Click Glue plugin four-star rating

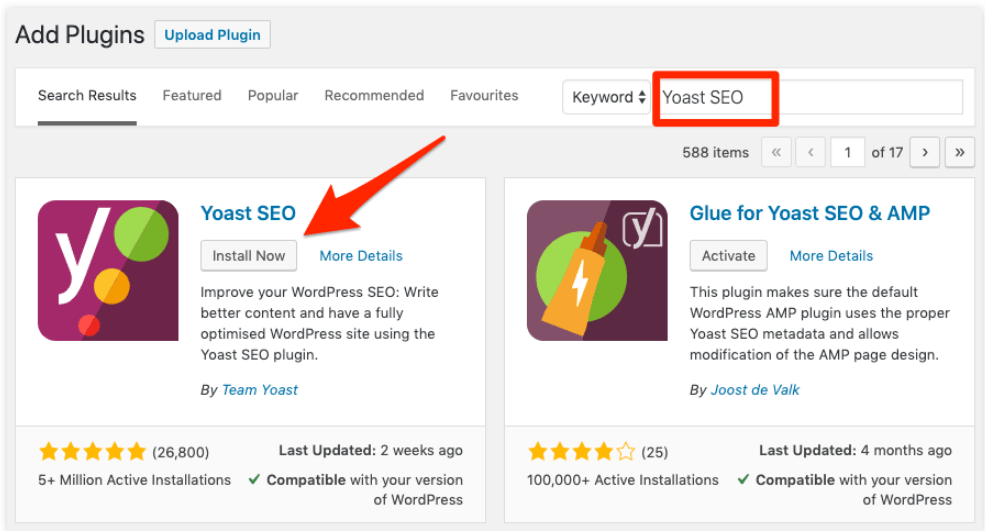[x=582, y=451]
